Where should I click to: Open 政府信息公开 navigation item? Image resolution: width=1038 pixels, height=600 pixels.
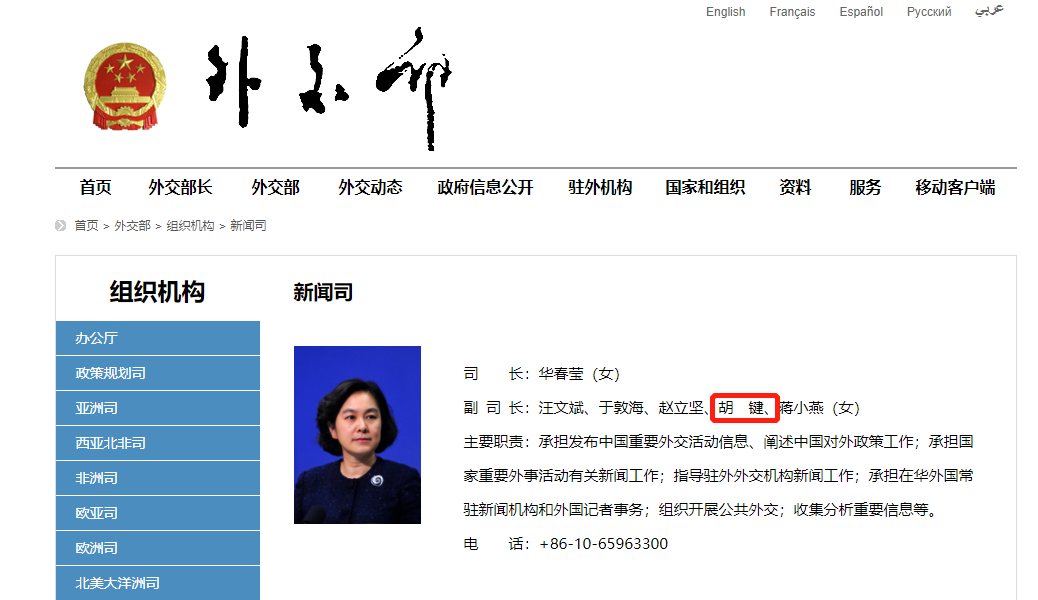(x=485, y=187)
